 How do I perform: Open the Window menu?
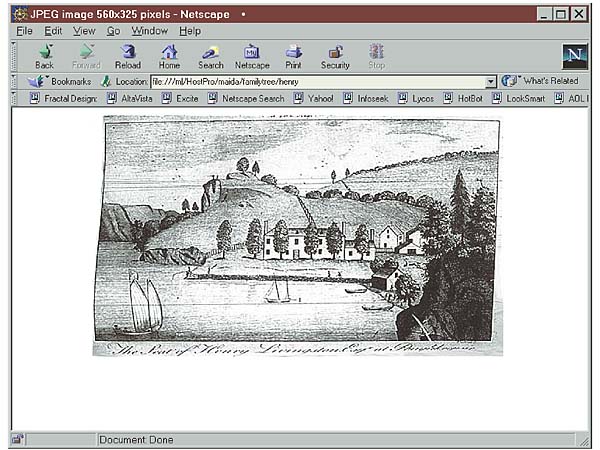150,31
